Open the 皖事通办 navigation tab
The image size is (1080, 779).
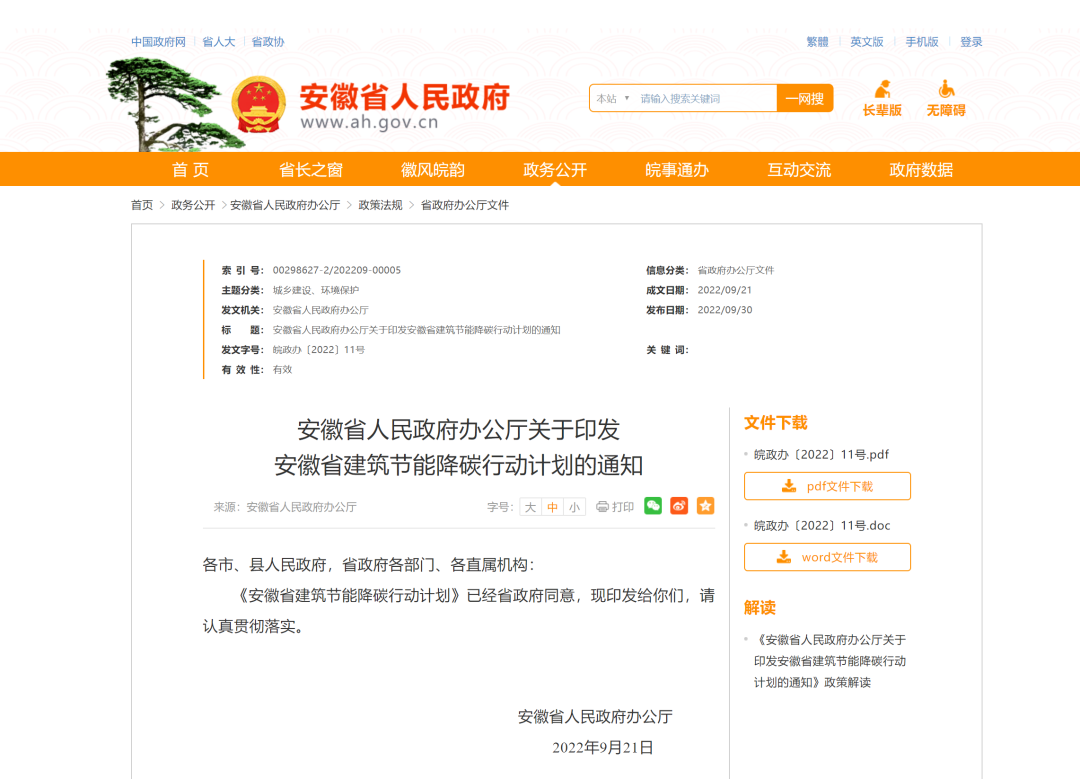[677, 170]
